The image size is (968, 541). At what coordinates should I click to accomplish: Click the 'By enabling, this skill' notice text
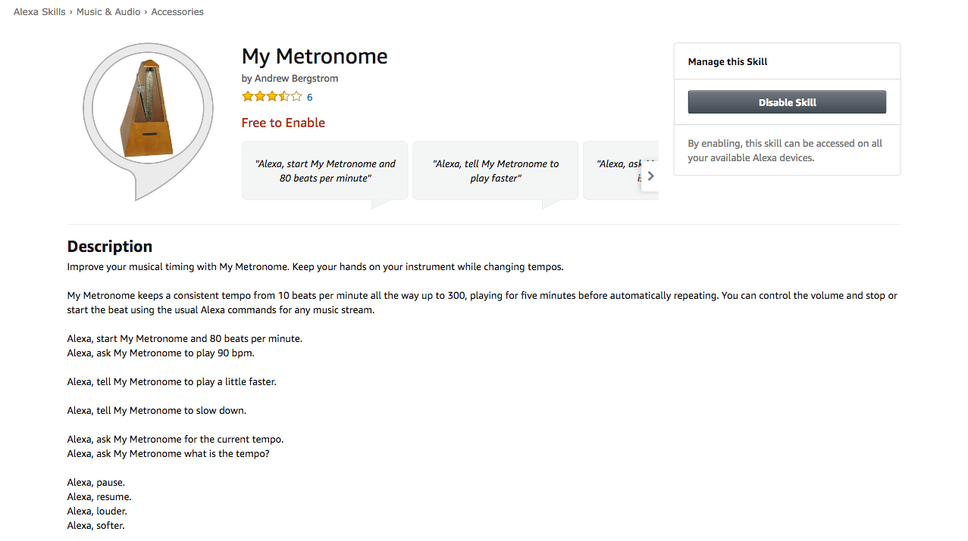[785, 150]
